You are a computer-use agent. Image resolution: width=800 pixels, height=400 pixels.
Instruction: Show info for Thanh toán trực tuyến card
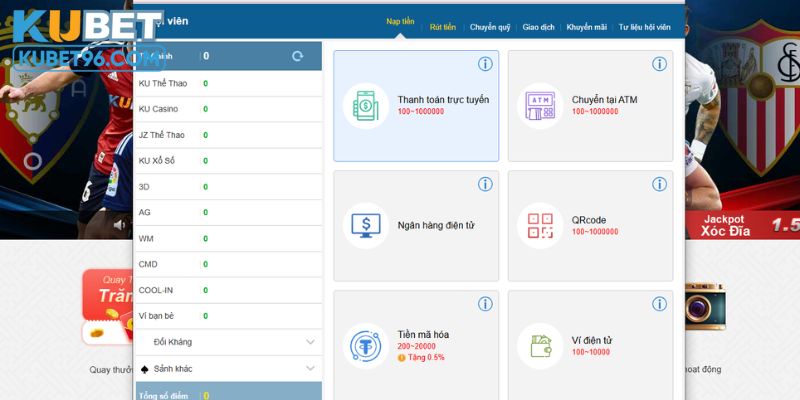pyautogui.click(x=485, y=64)
